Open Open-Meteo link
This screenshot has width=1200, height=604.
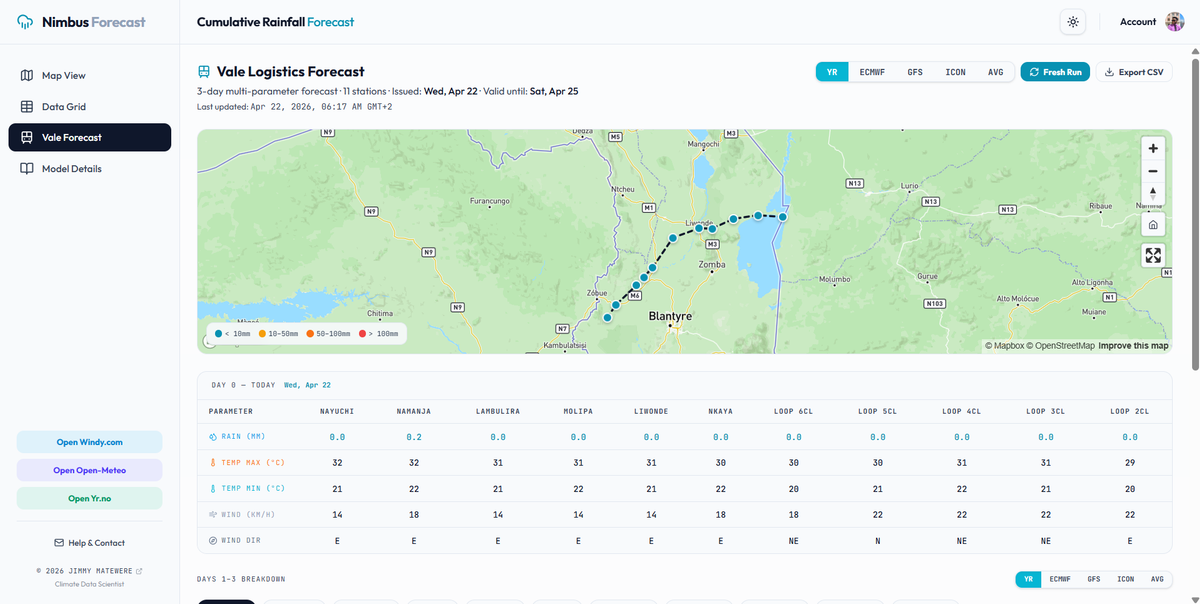tap(89, 470)
